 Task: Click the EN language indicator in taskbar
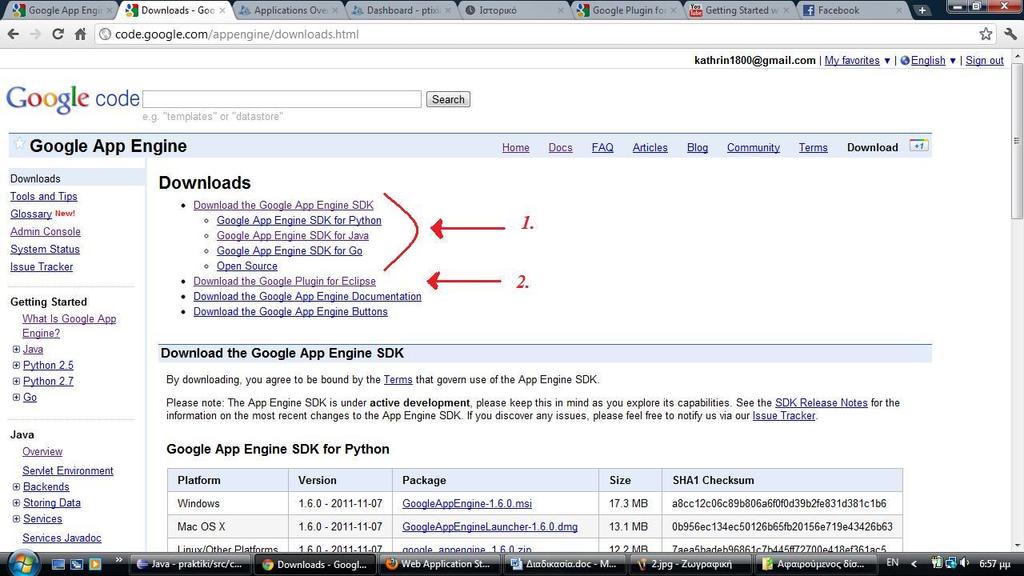(x=892, y=563)
